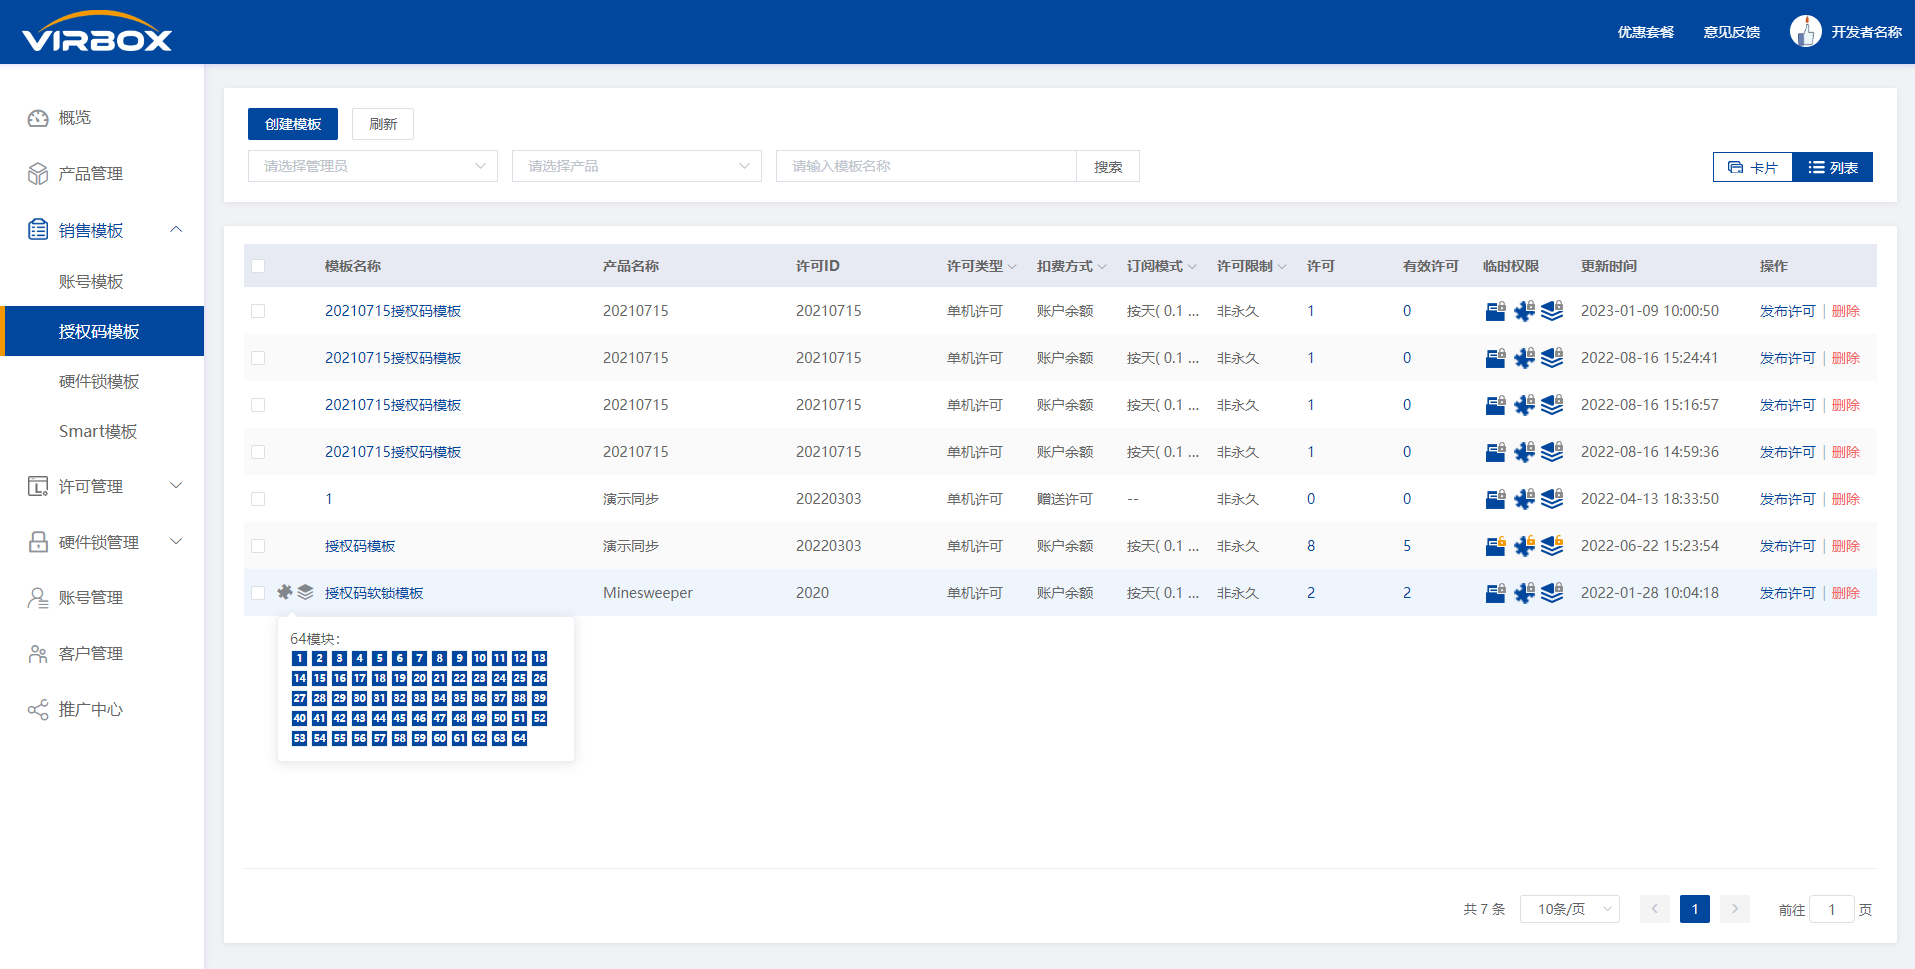Switch to 卡片 card view
The width and height of the screenshot is (1915, 969).
click(1753, 167)
